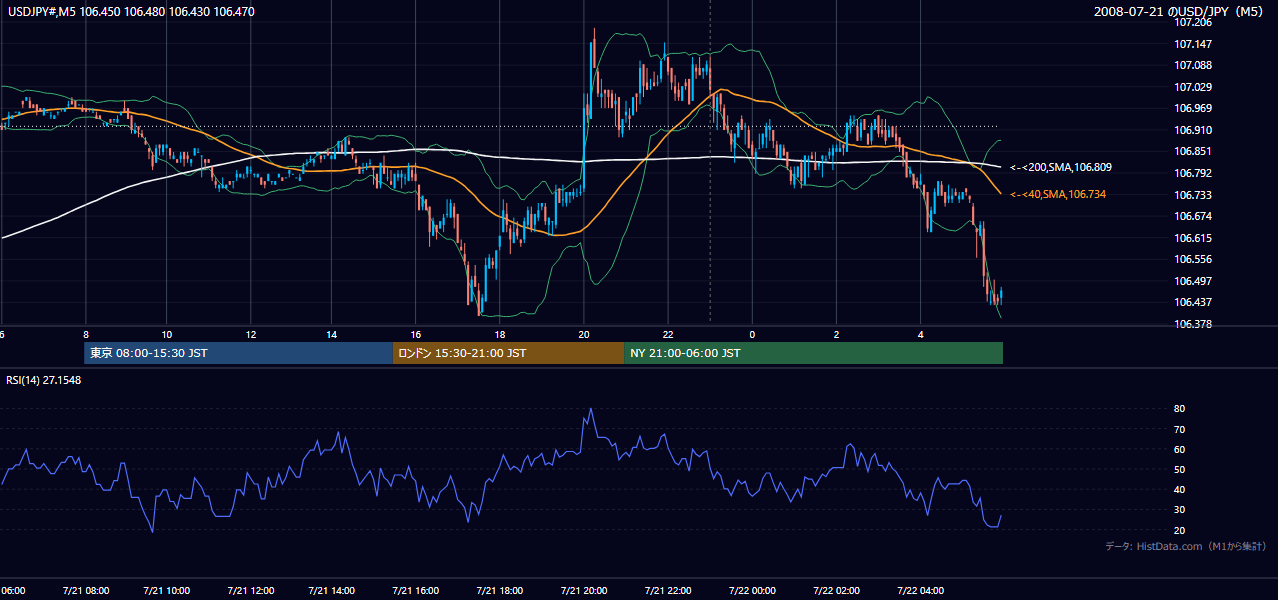Viewport: 1278px width, 600px height.
Task: Select the Tokyo 08:00-15:30 JST session bar
Action: point(238,353)
